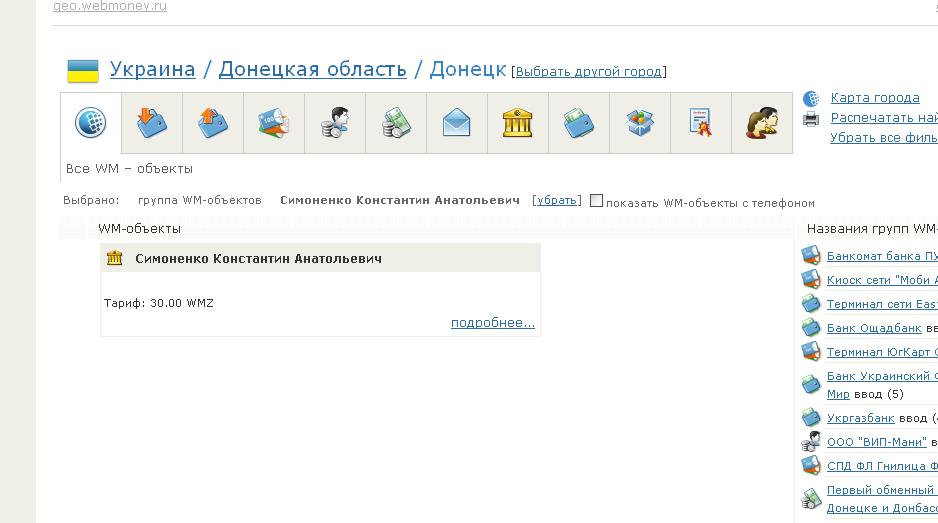Click 'Убрать все фильтры' link
The height and width of the screenshot is (523, 938).
coord(884,138)
